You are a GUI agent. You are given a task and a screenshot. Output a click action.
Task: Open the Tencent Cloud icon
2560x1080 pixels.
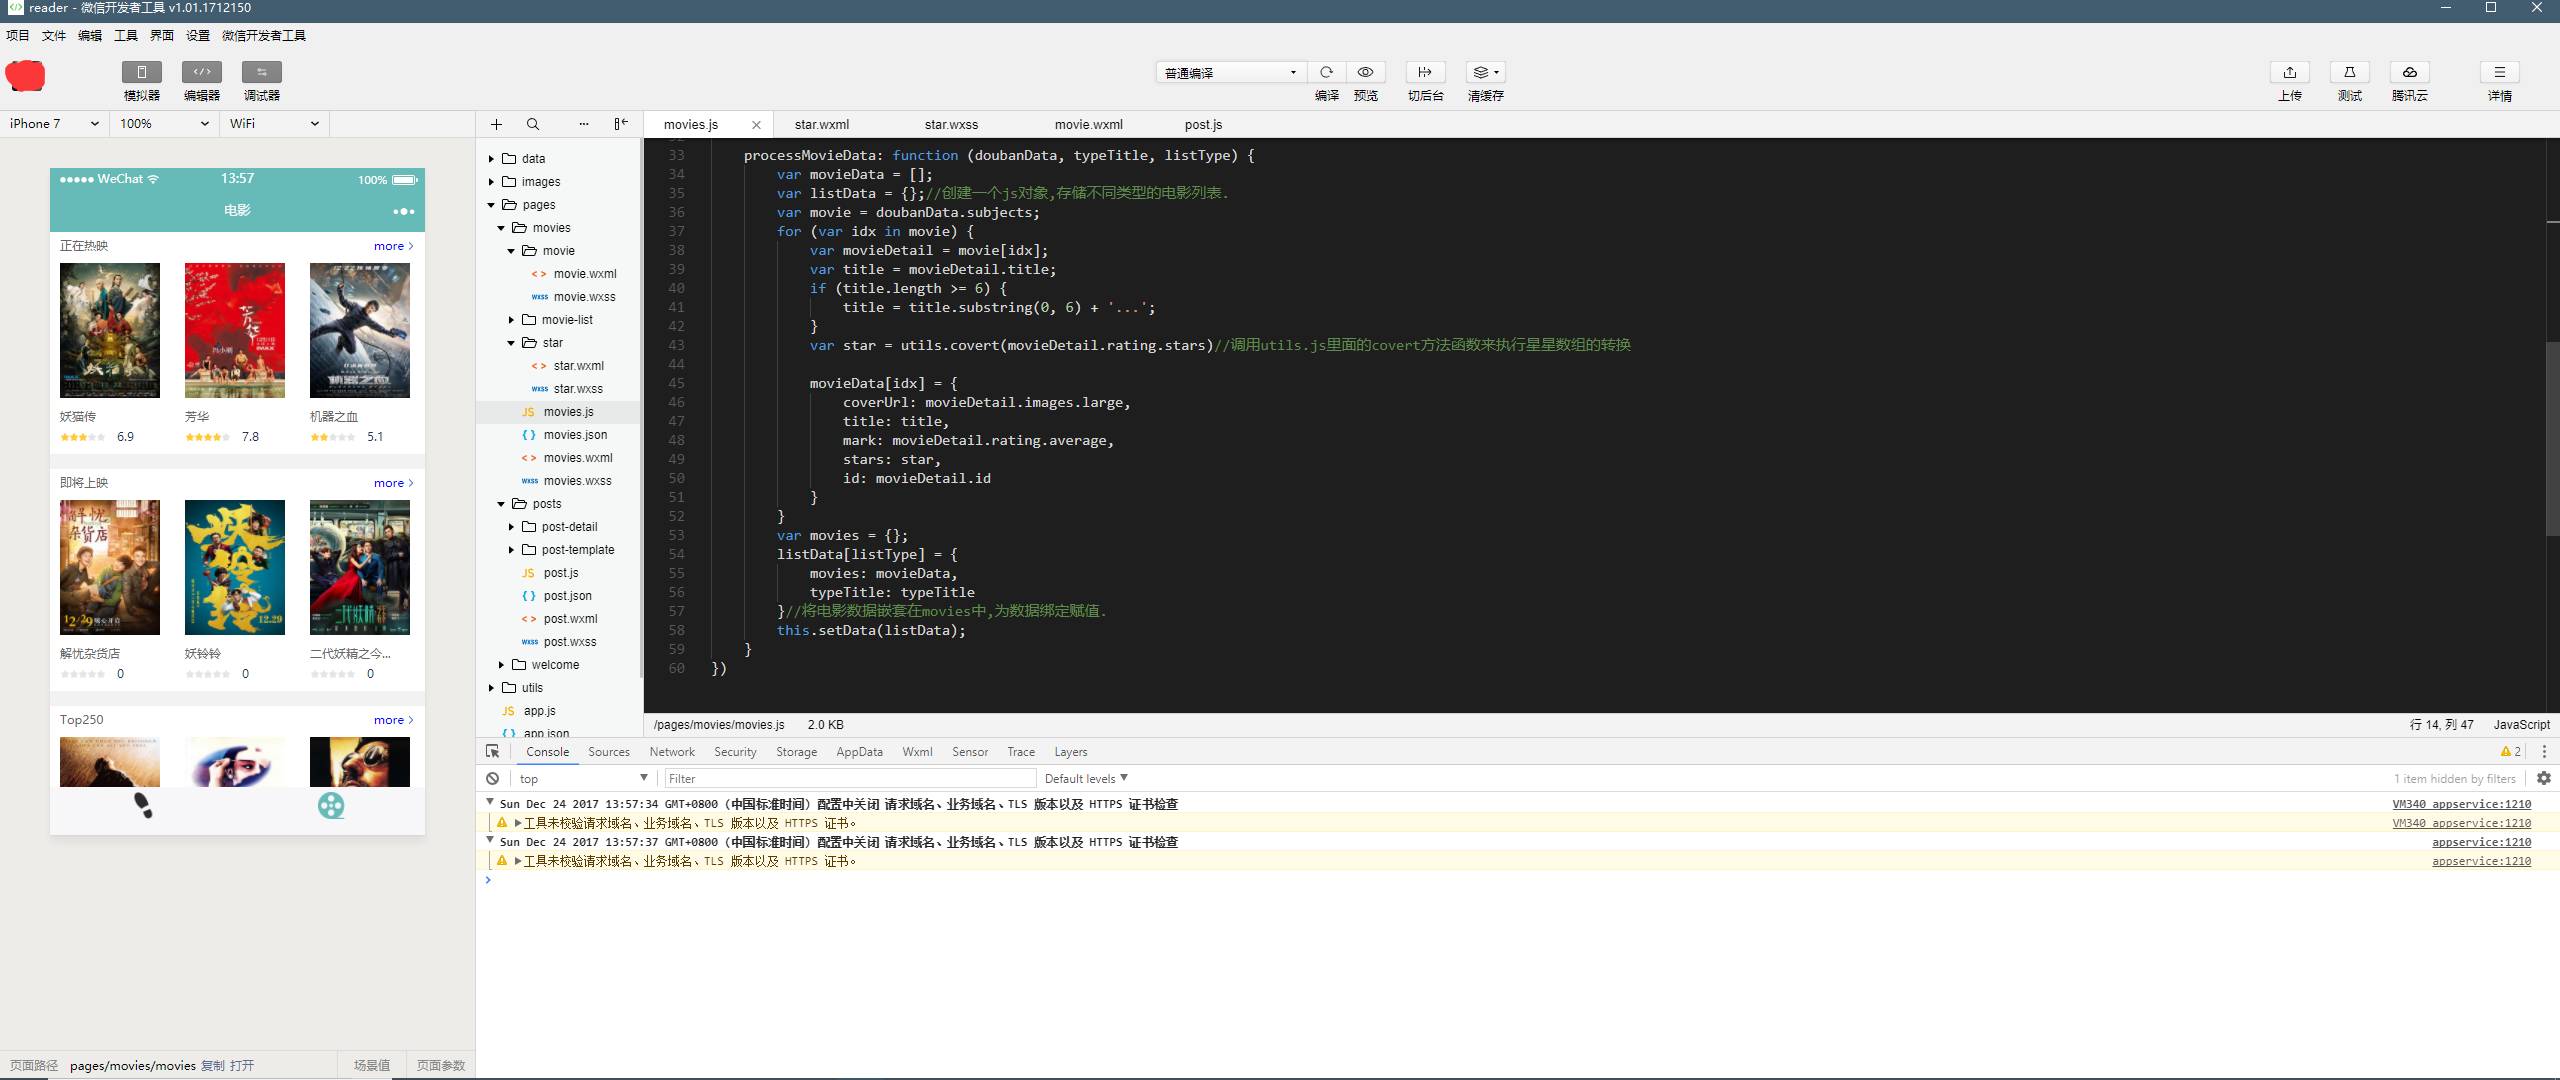[x=2409, y=72]
